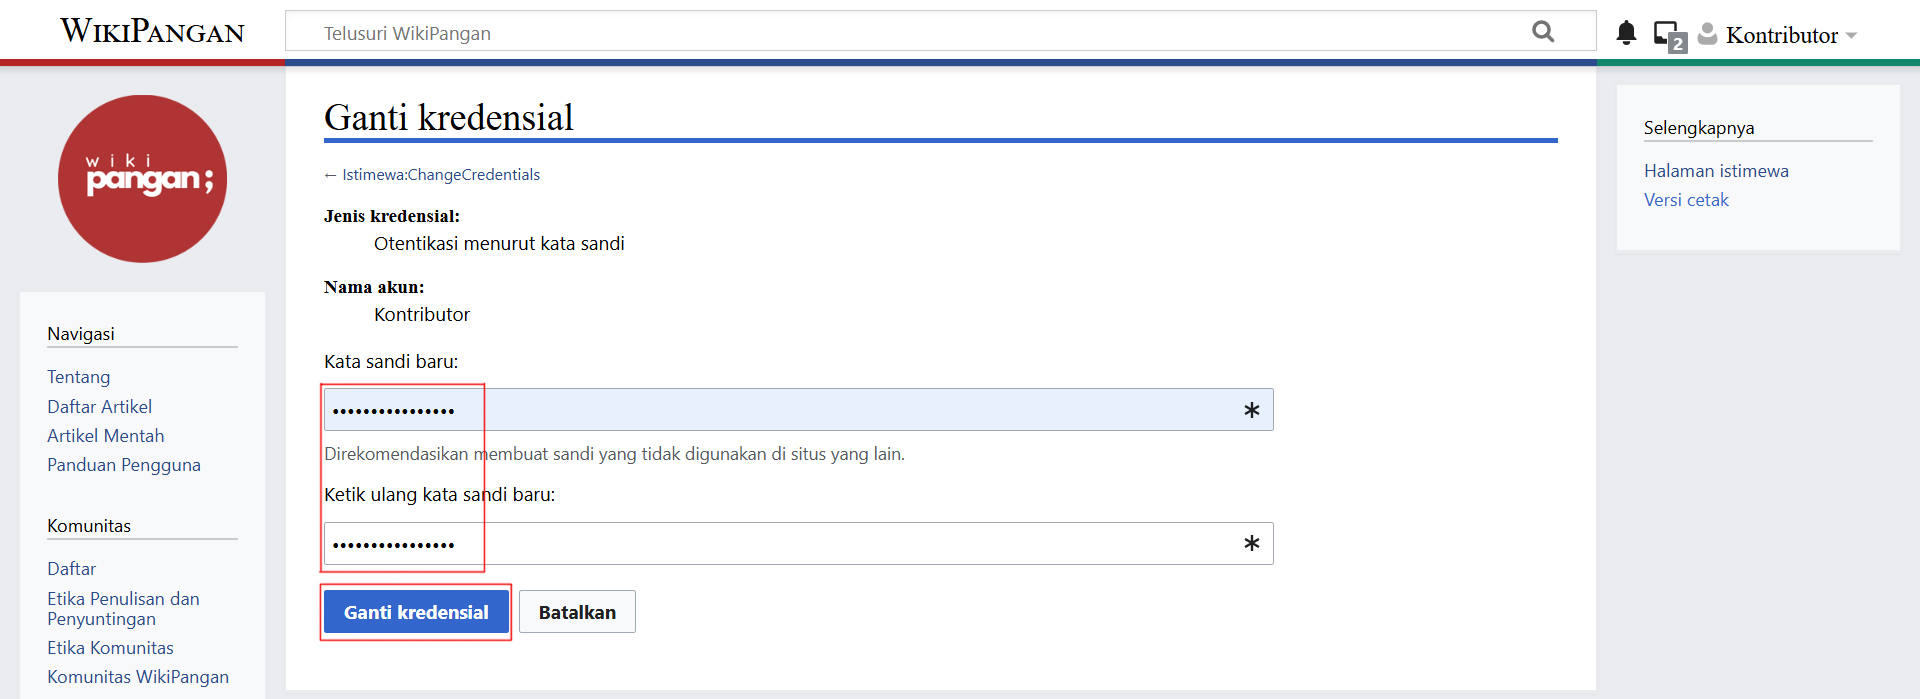Open the notices icon with badge 2

1668,35
